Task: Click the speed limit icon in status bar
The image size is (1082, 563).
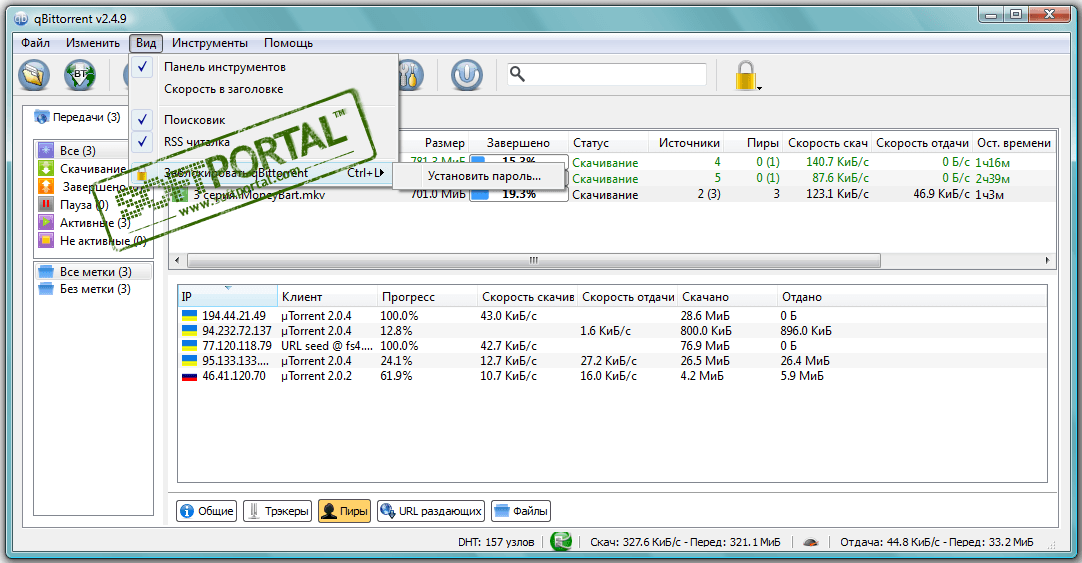Action: 811,542
